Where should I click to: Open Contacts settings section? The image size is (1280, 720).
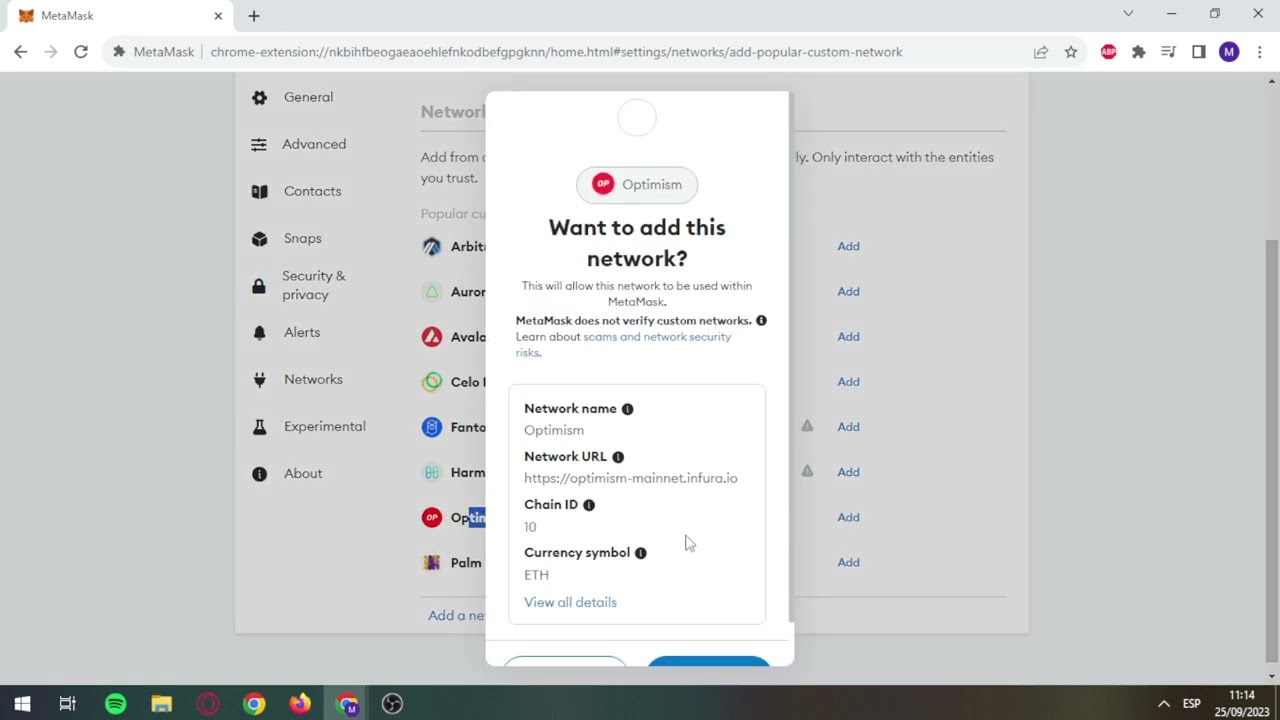click(x=312, y=191)
